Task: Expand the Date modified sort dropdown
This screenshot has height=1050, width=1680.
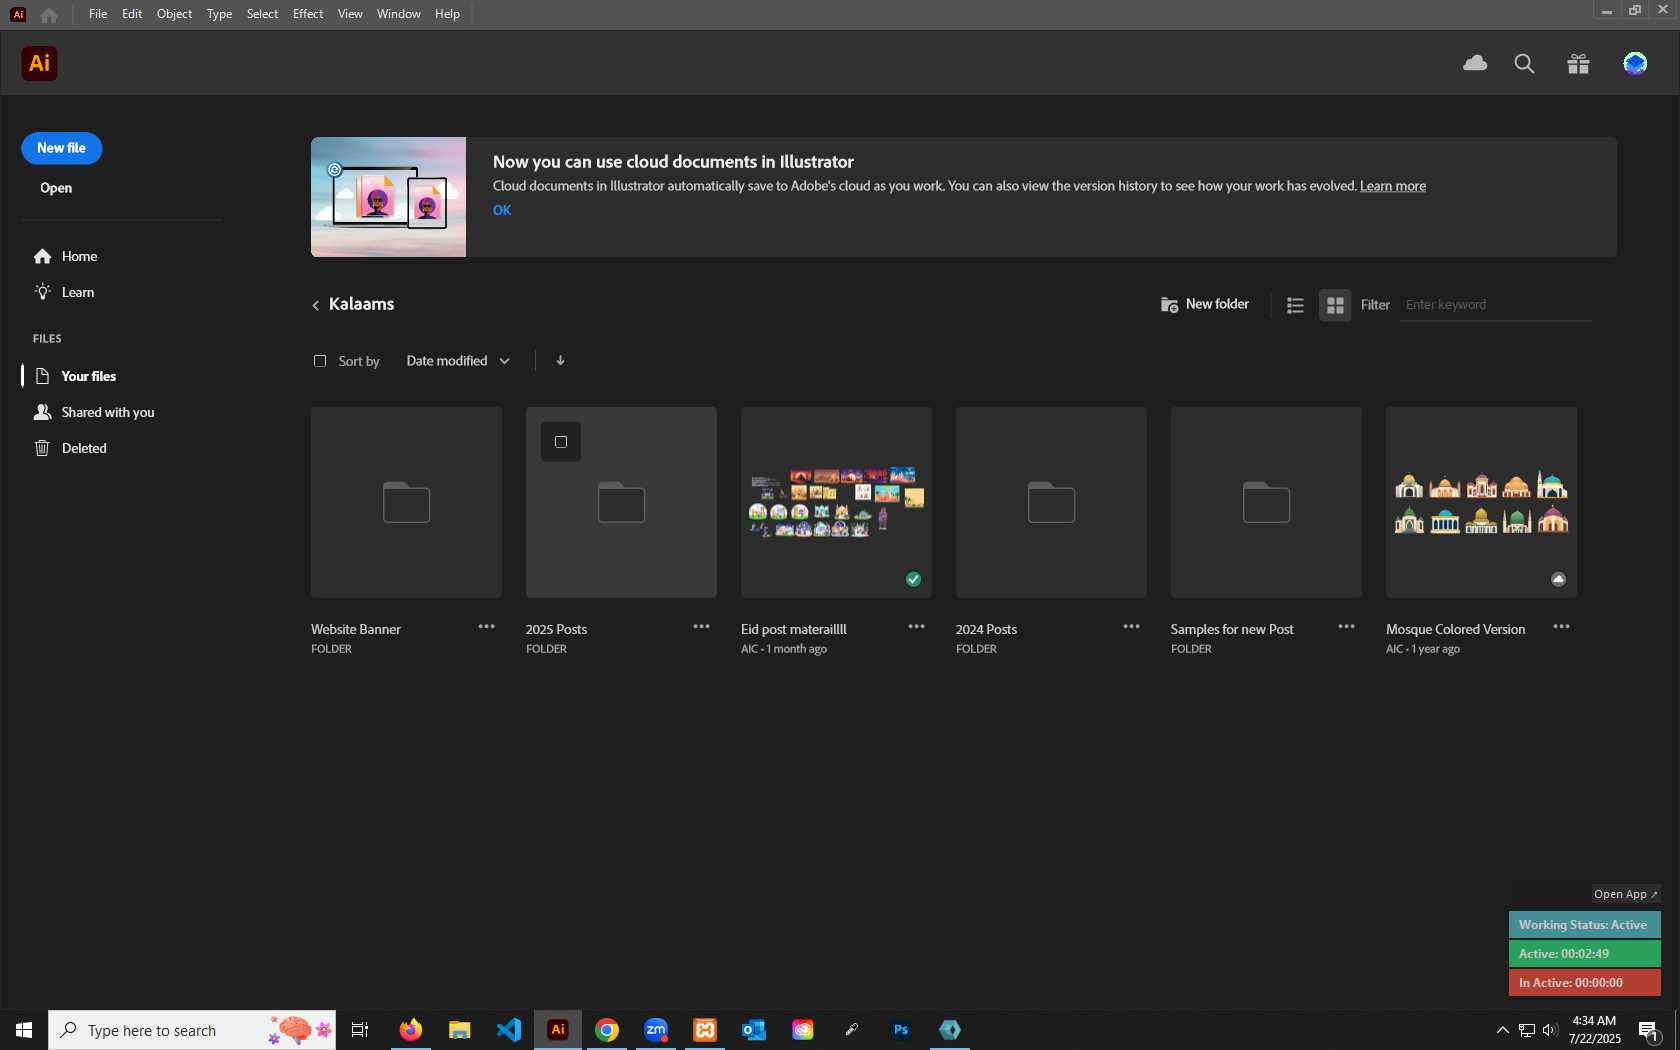Action: pyautogui.click(x=458, y=361)
